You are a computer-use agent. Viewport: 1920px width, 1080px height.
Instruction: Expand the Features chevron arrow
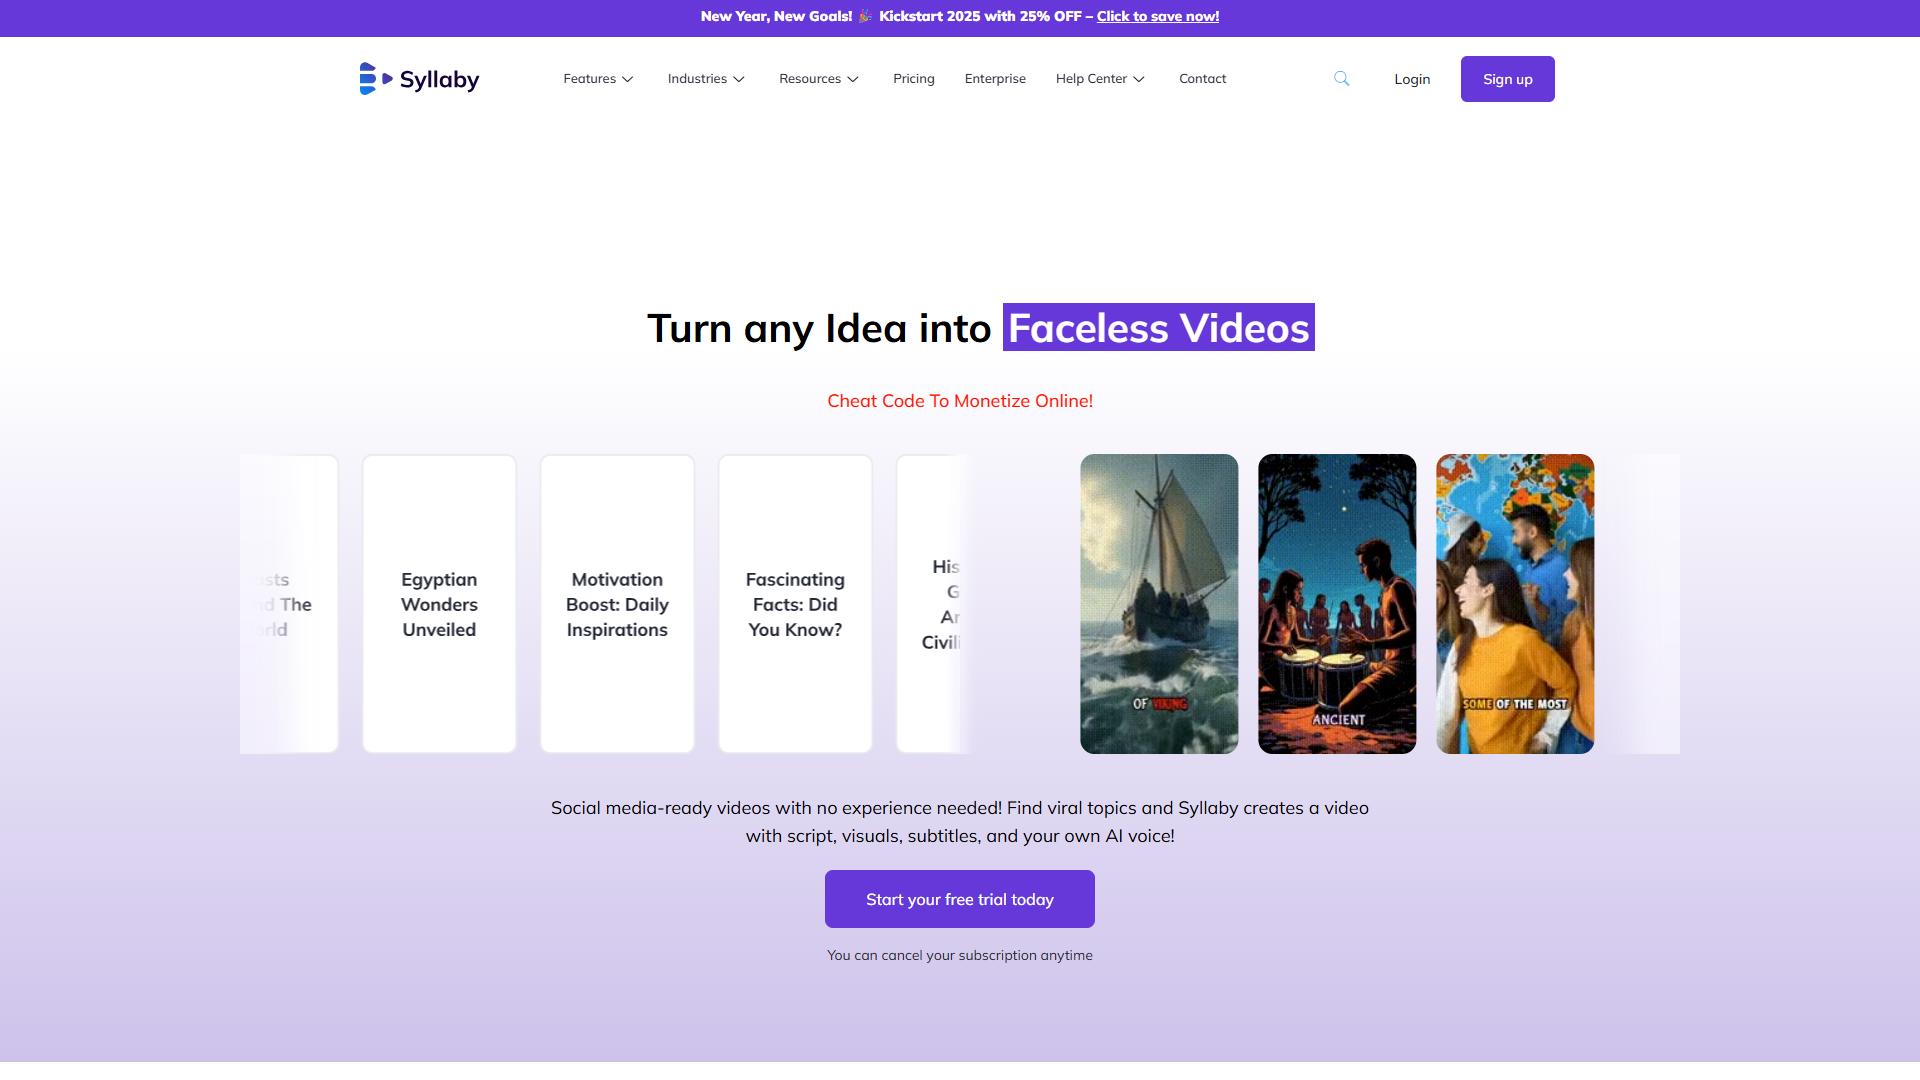628,79
